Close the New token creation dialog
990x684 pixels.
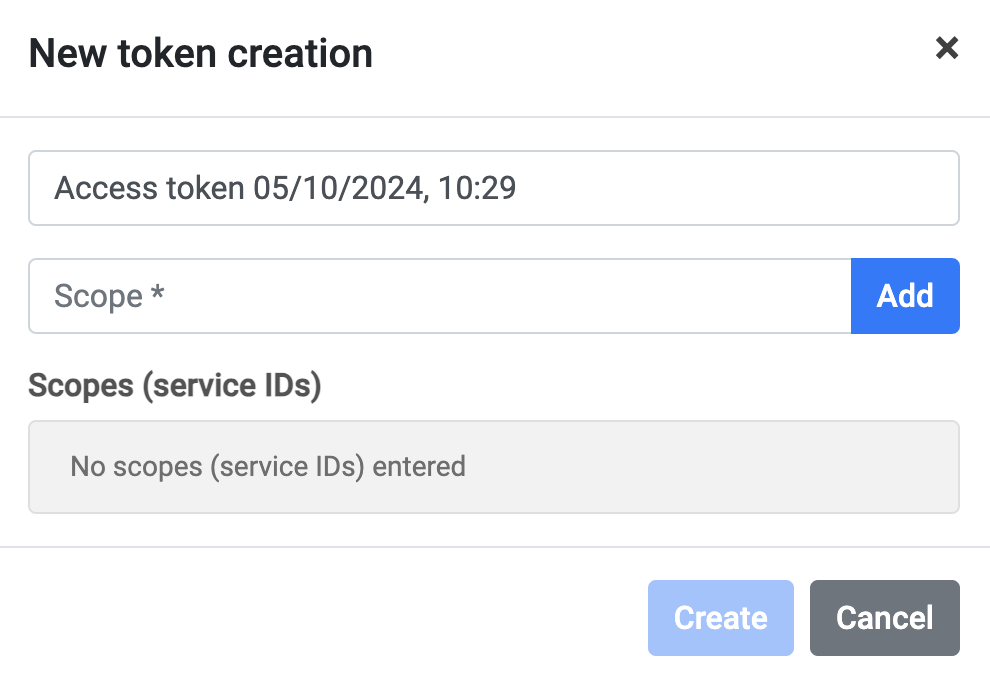tap(946, 48)
